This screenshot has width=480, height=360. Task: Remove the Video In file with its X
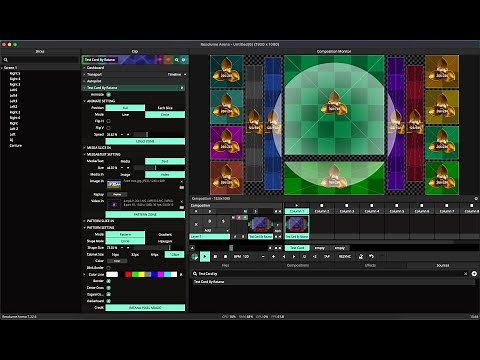(182, 201)
